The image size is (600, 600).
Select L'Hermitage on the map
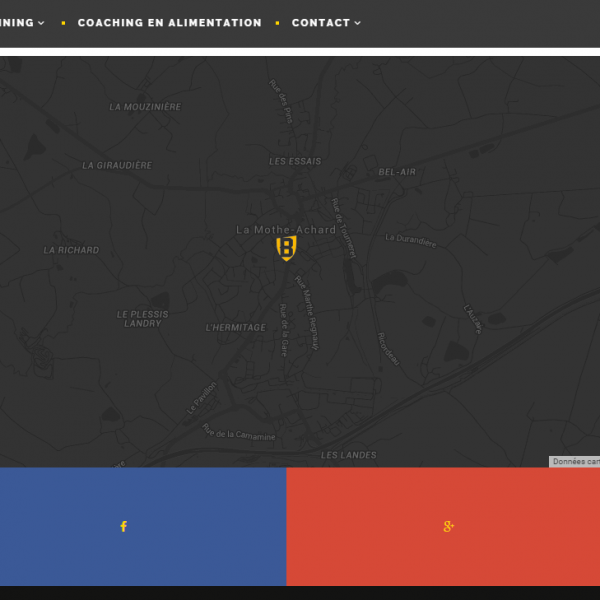[236, 327]
